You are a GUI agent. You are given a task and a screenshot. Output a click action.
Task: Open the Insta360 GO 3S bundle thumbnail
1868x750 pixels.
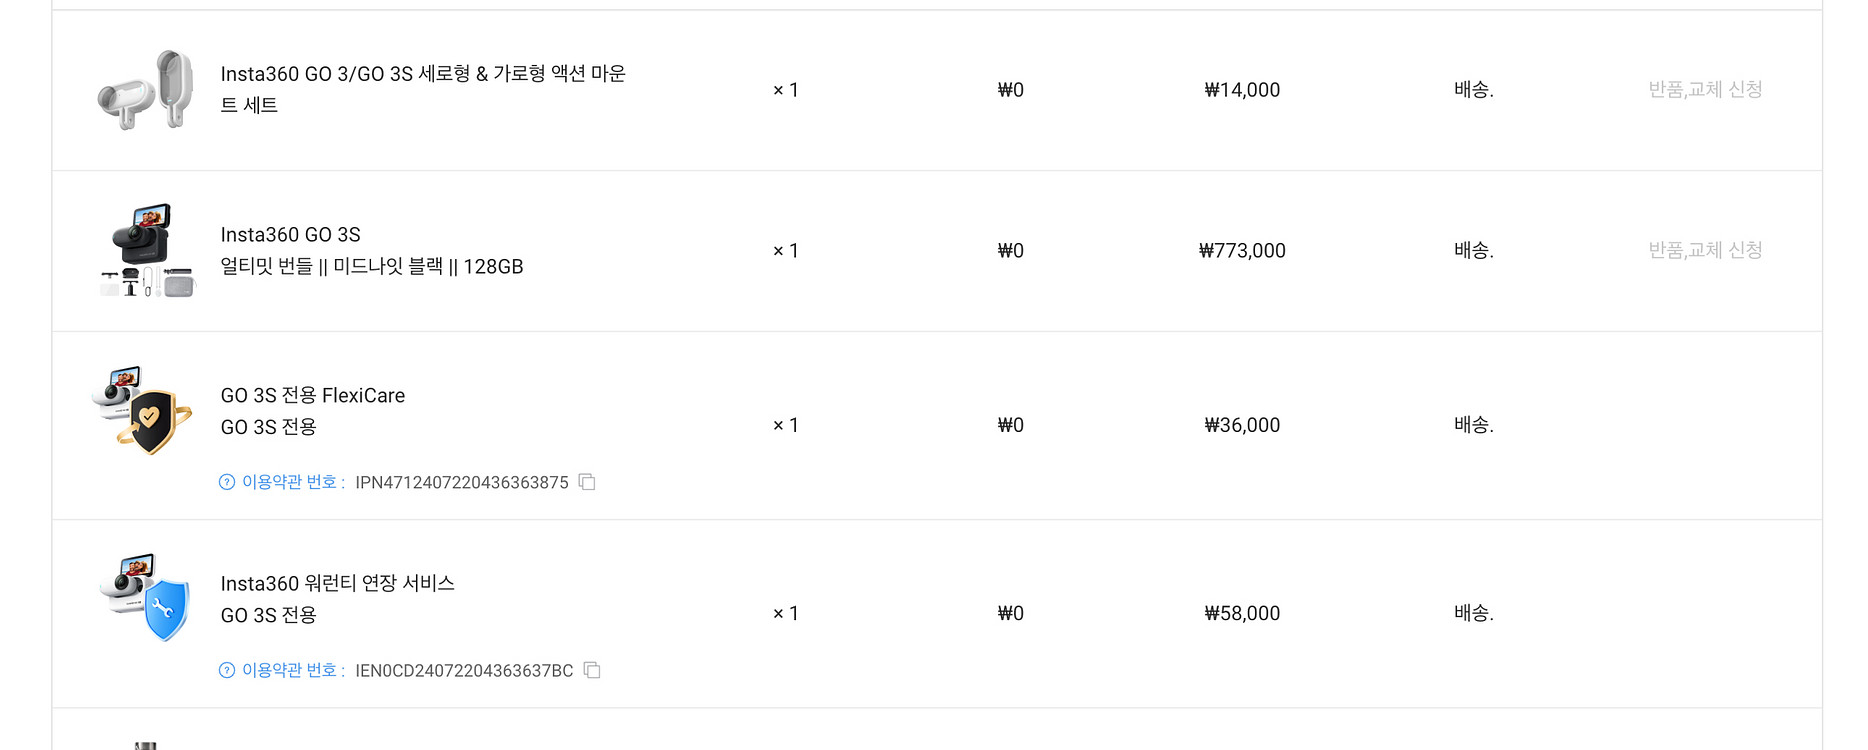[146, 250]
